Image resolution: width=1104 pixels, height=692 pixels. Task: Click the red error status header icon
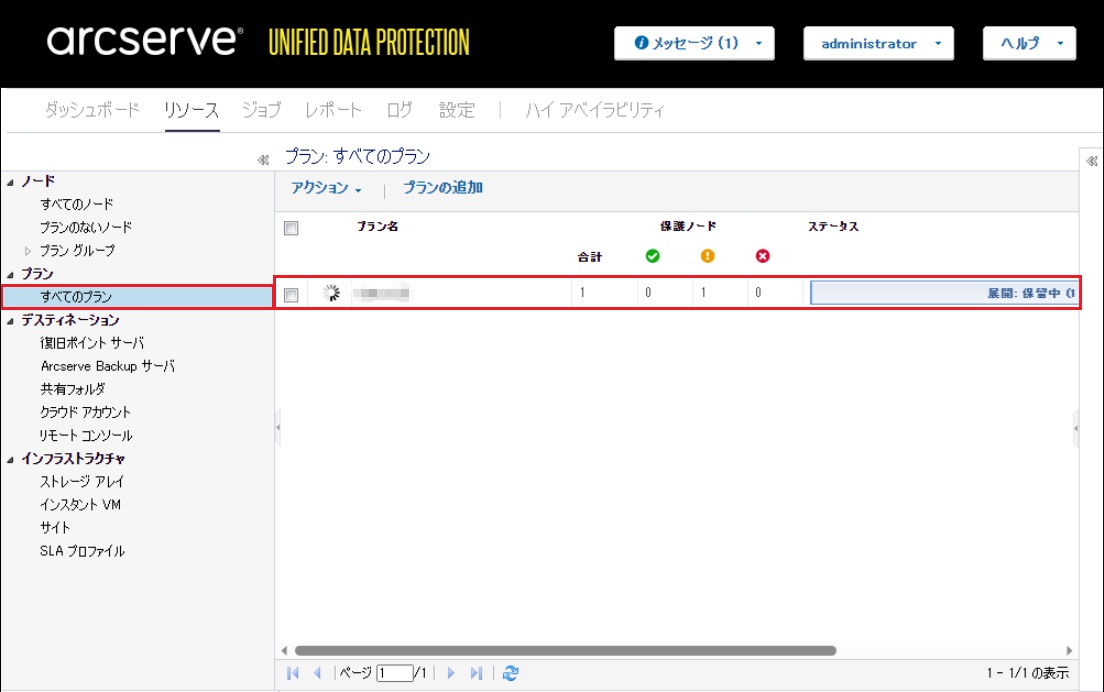click(x=763, y=257)
